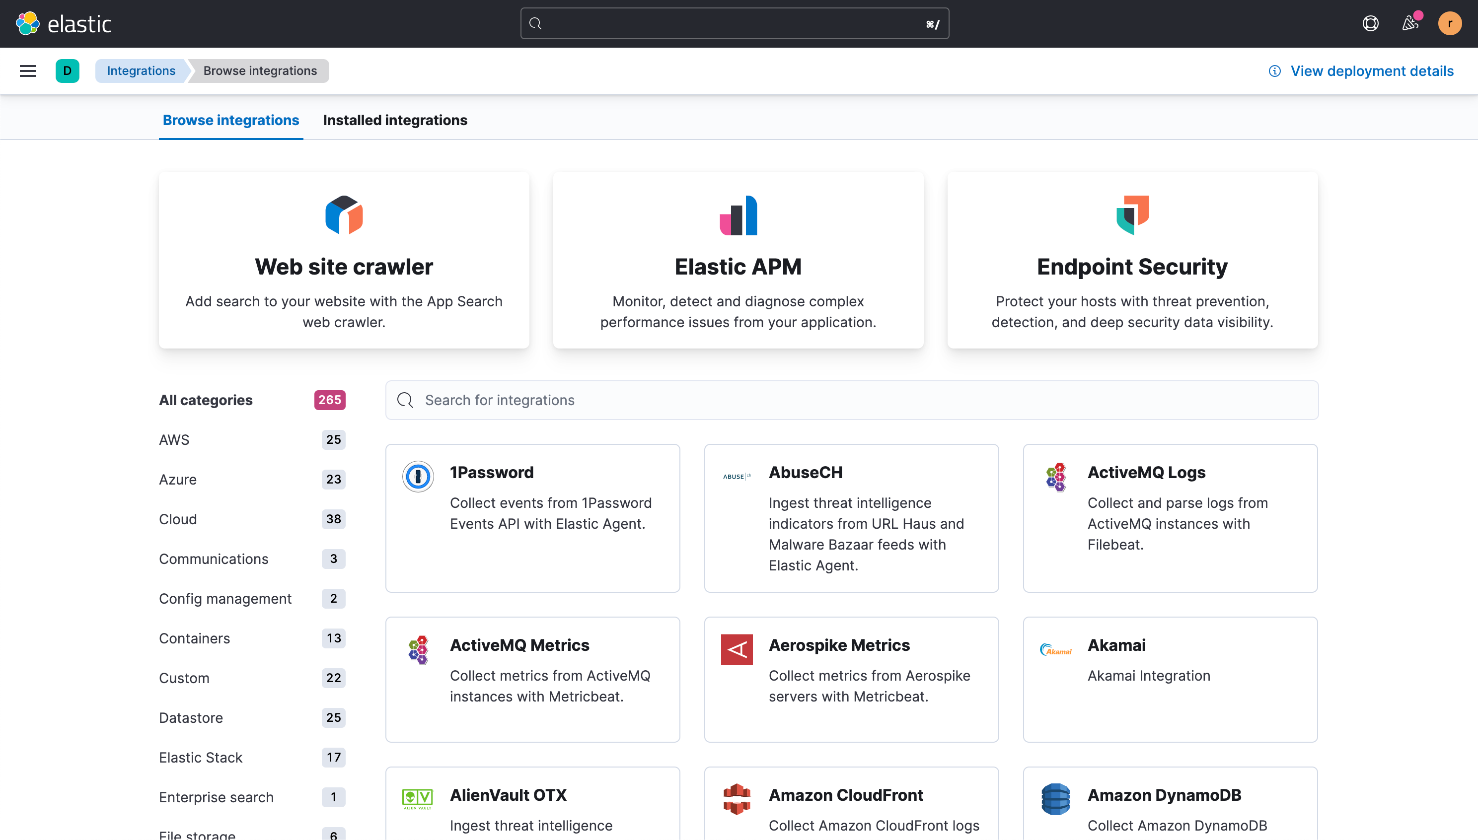Click the info icon beside View deployment details
The height and width of the screenshot is (840, 1478).
tap(1275, 71)
